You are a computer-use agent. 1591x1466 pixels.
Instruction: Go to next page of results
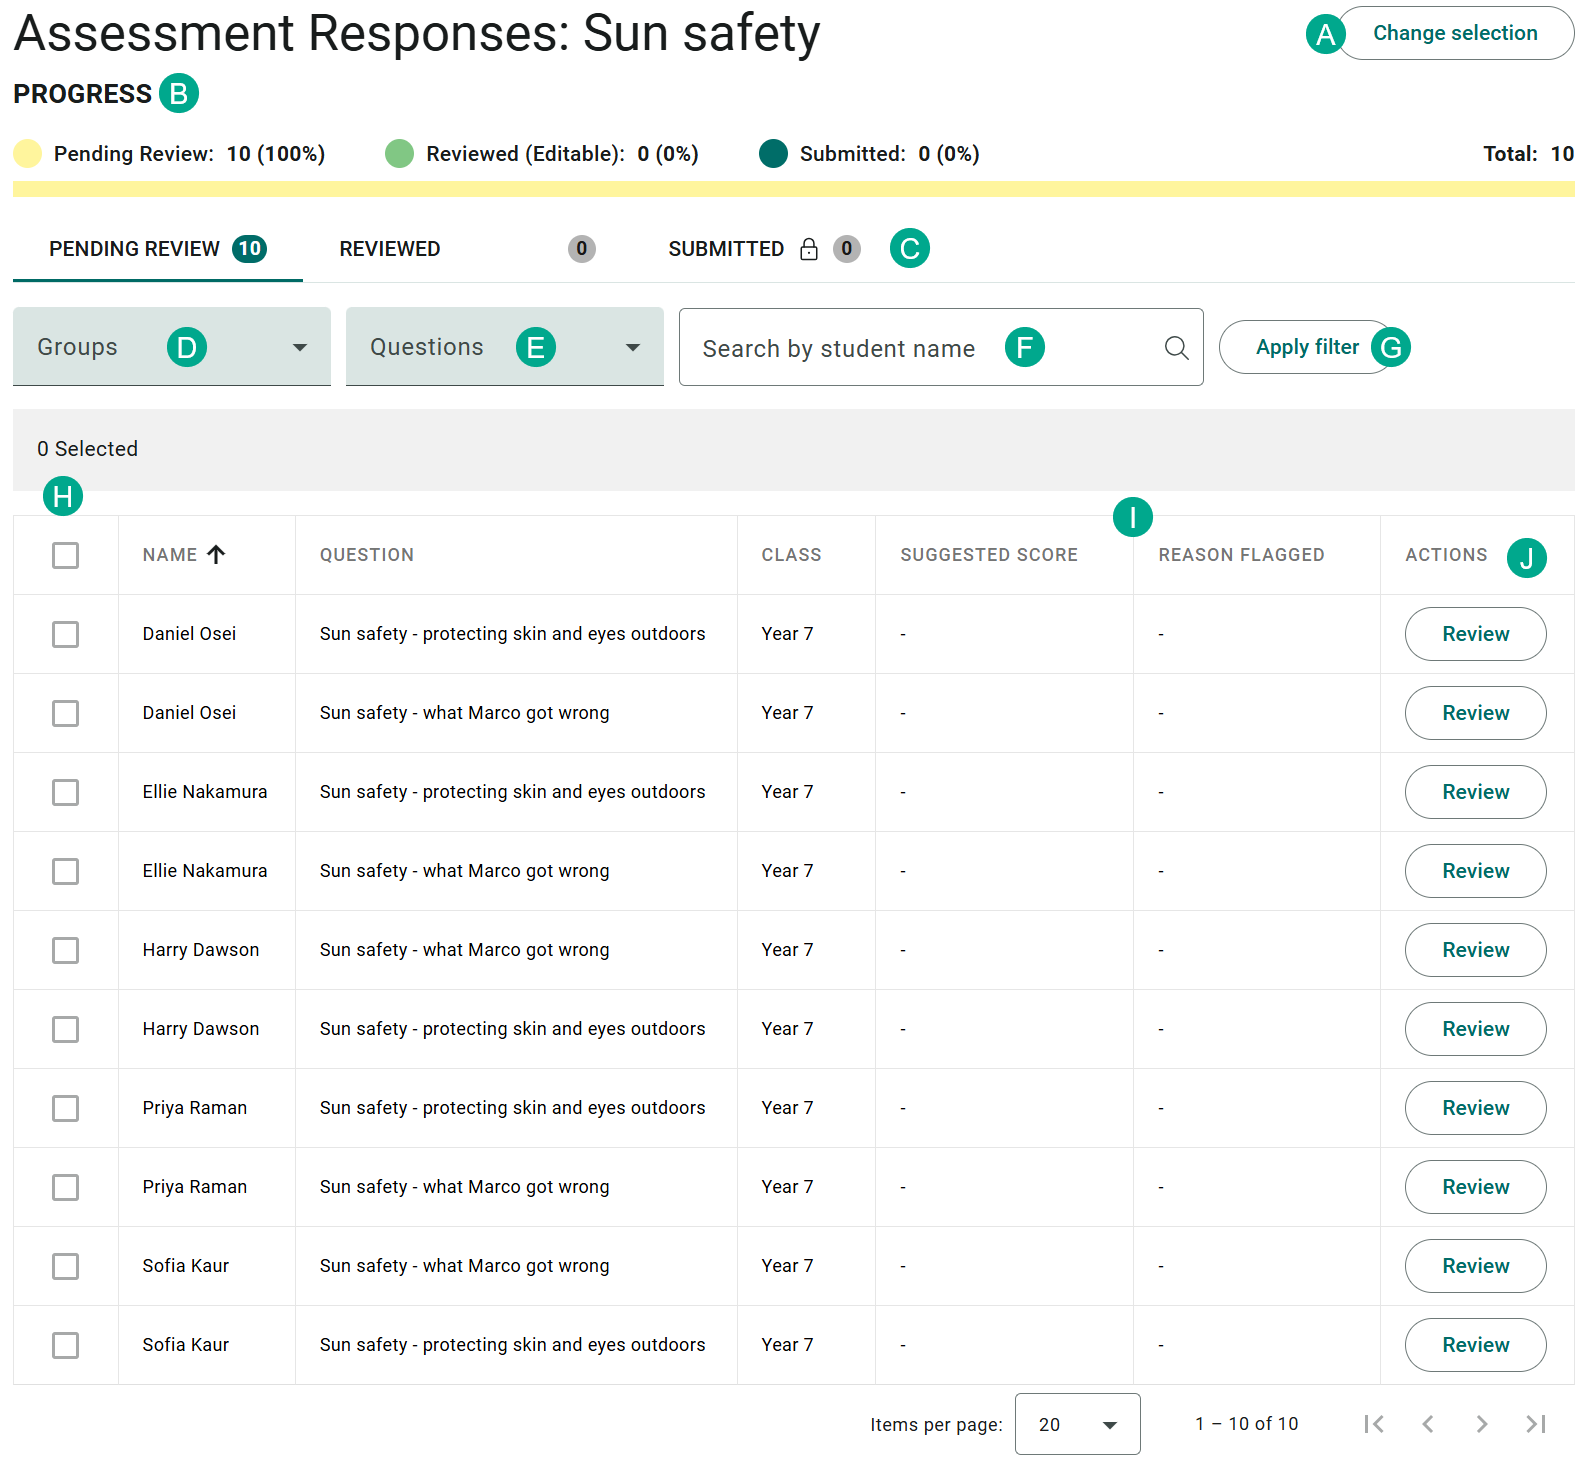[x=1482, y=1424]
